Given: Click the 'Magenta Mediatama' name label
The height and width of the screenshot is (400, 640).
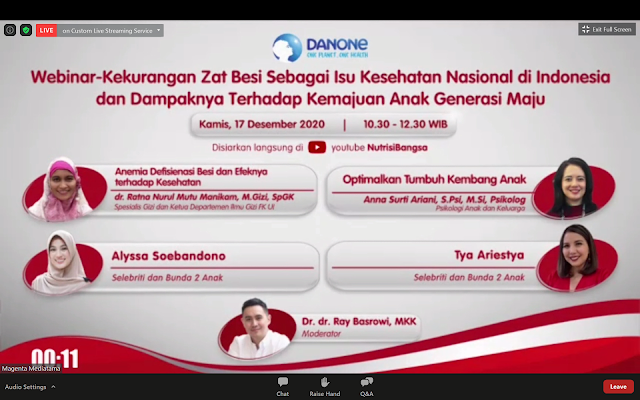Looking at the screenshot, I should (31, 369).
